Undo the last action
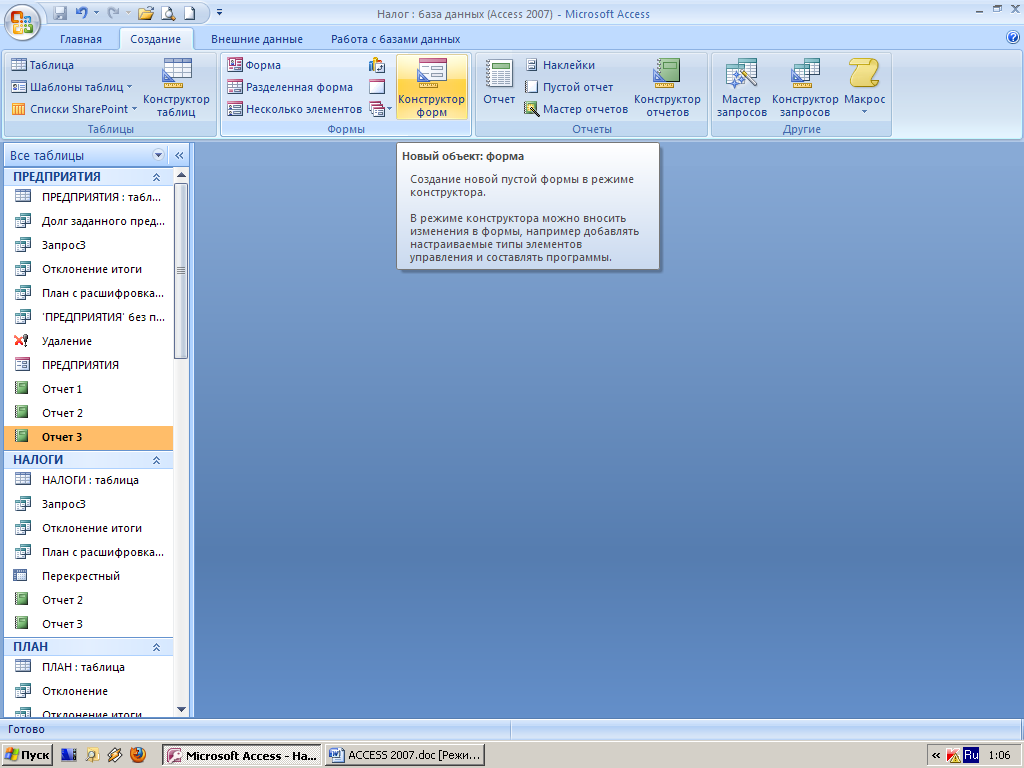 [81, 12]
